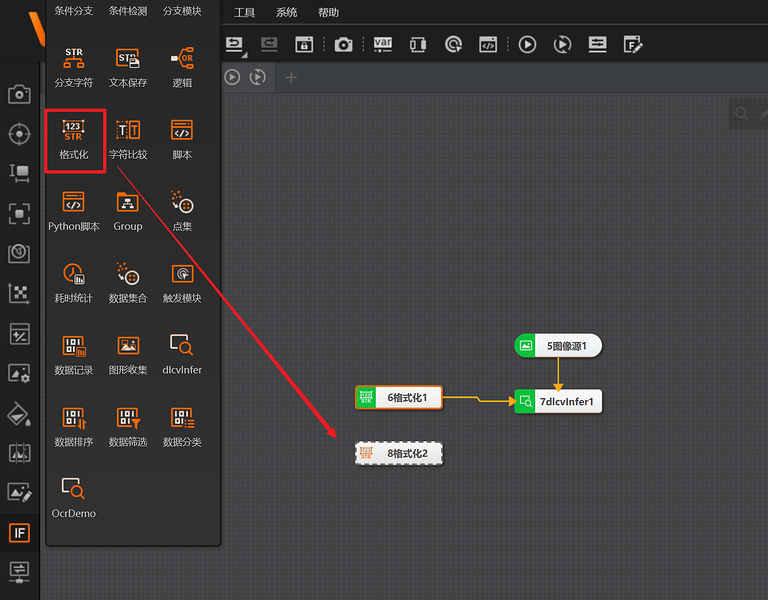The width and height of the screenshot is (768, 600).
Task: Open the IF logic tools category
Action: pos(20,532)
